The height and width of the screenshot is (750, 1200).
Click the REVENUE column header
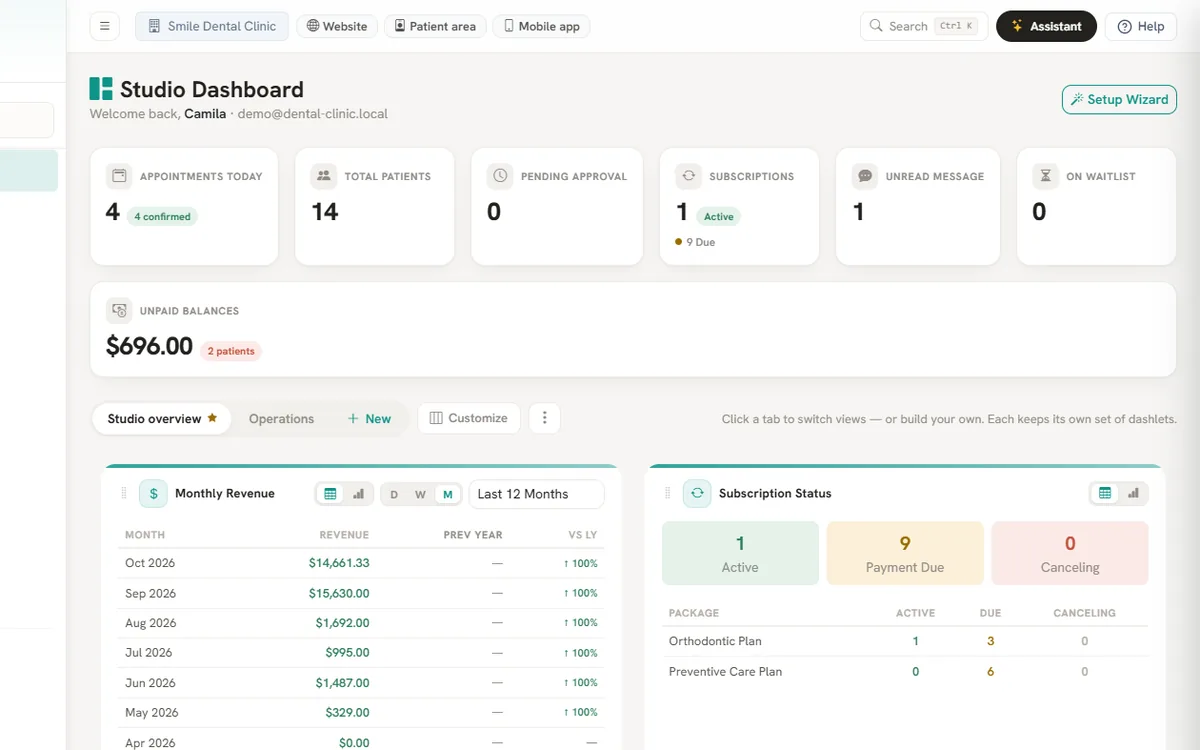[x=344, y=535]
